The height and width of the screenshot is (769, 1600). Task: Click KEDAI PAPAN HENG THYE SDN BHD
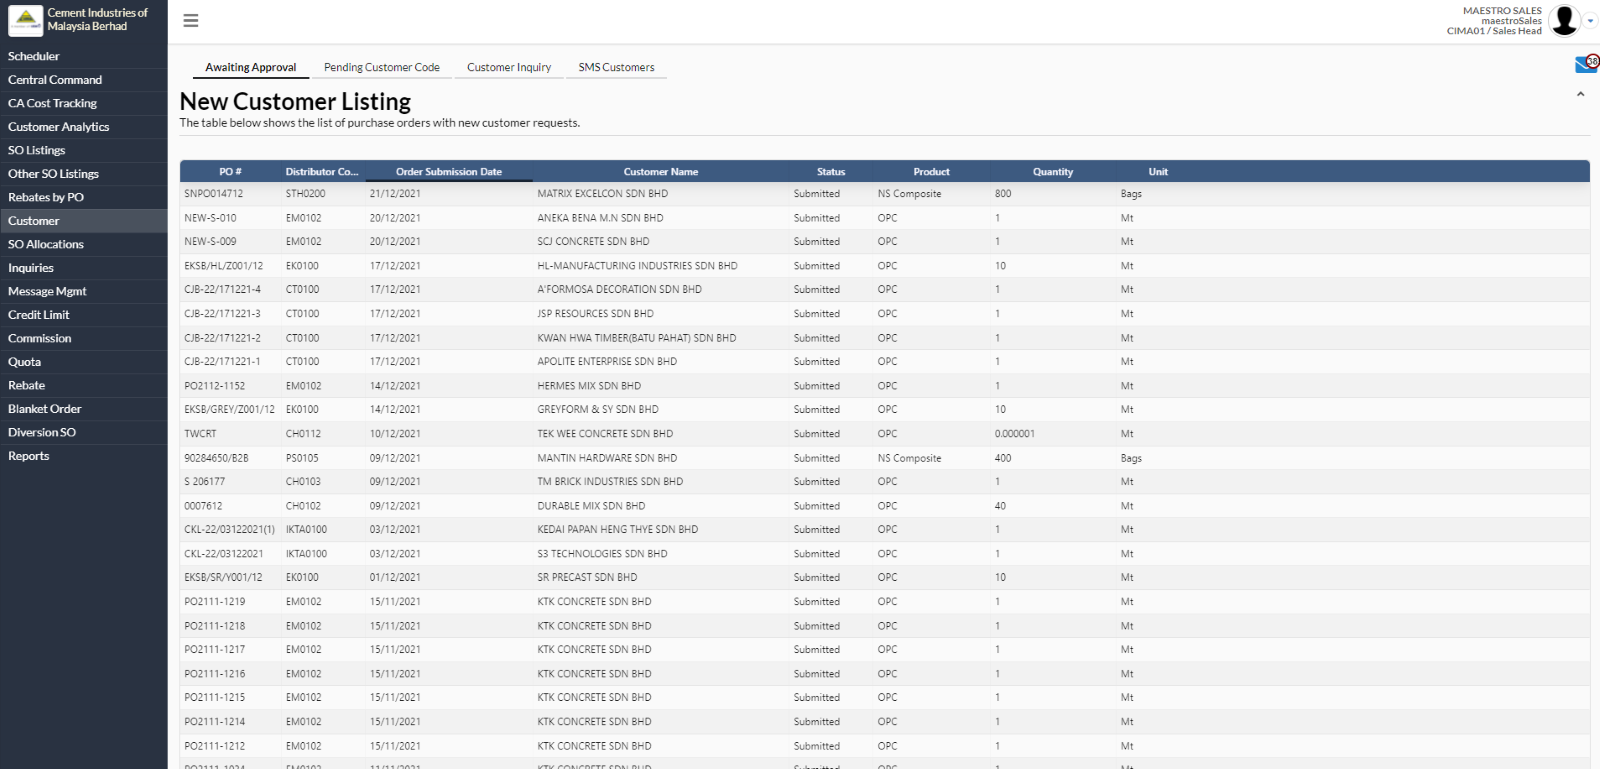click(618, 530)
